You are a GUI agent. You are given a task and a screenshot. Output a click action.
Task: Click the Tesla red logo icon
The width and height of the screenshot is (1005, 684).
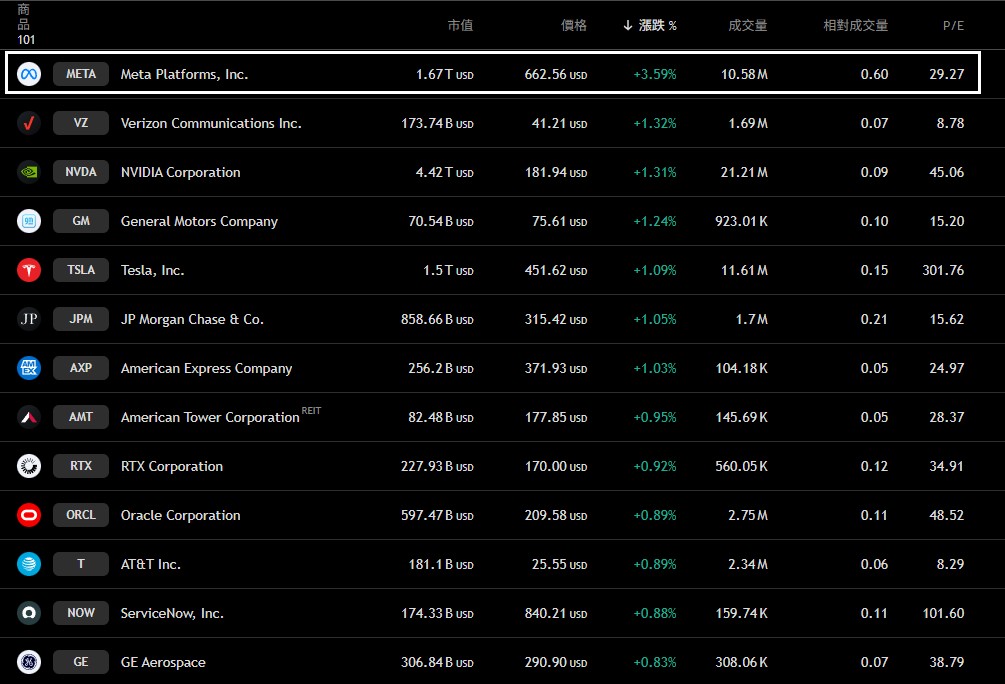pyautogui.click(x=29, y=270)
